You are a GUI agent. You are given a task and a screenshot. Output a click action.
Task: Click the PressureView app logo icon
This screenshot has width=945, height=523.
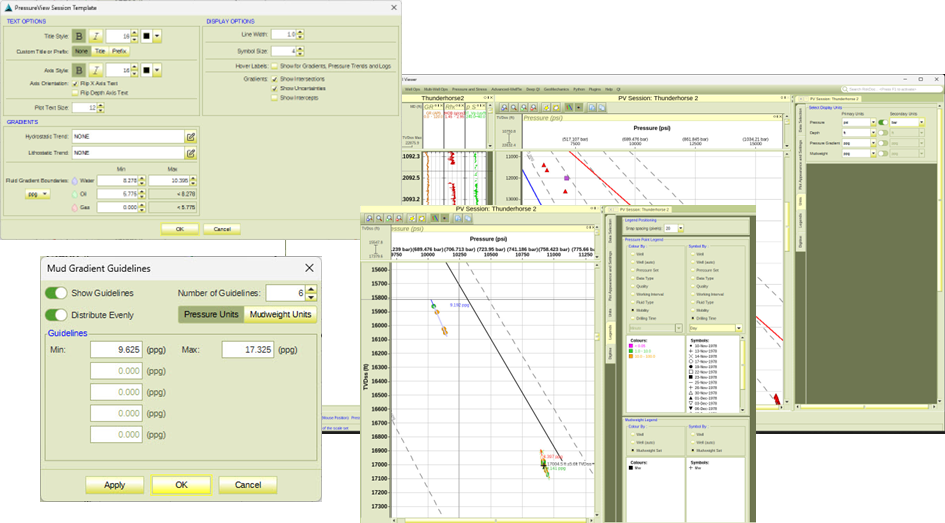point(7,6)
